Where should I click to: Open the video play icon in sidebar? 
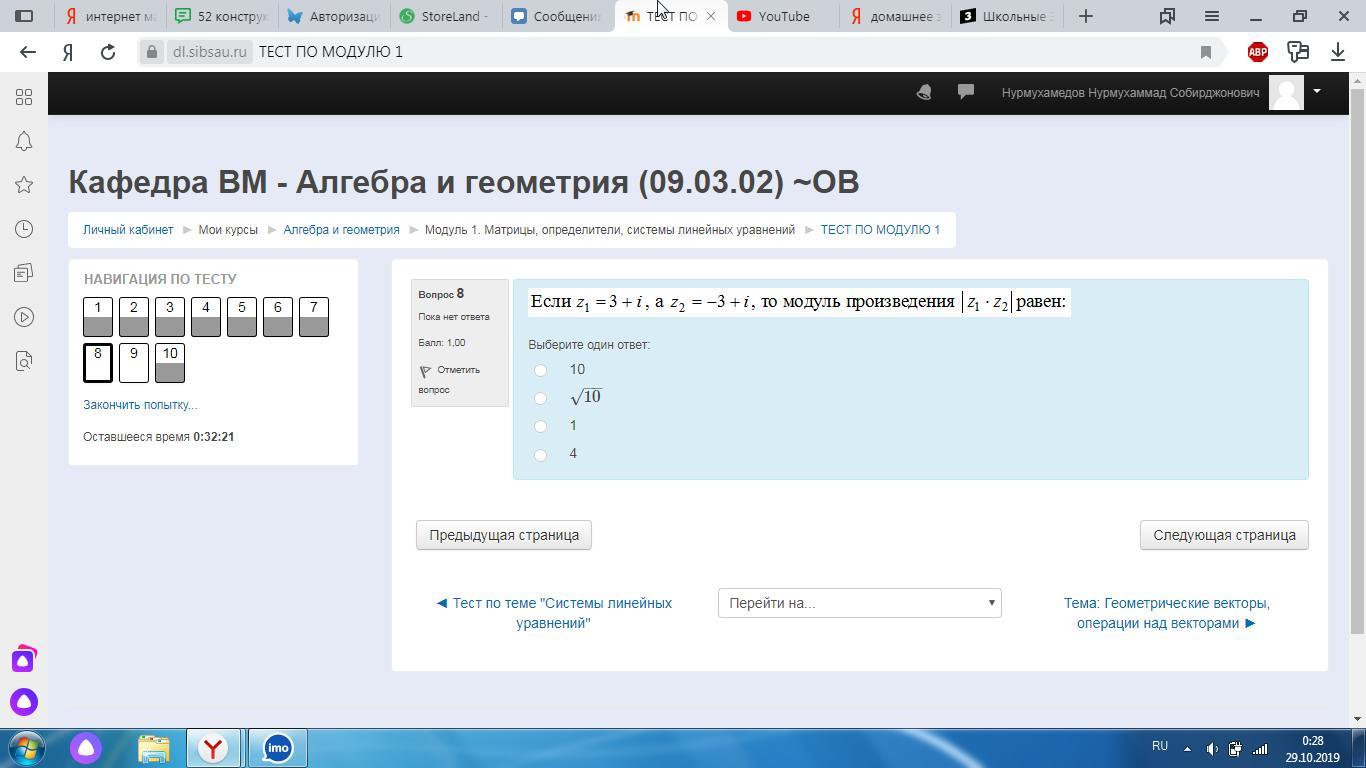[x=24, y=317]
